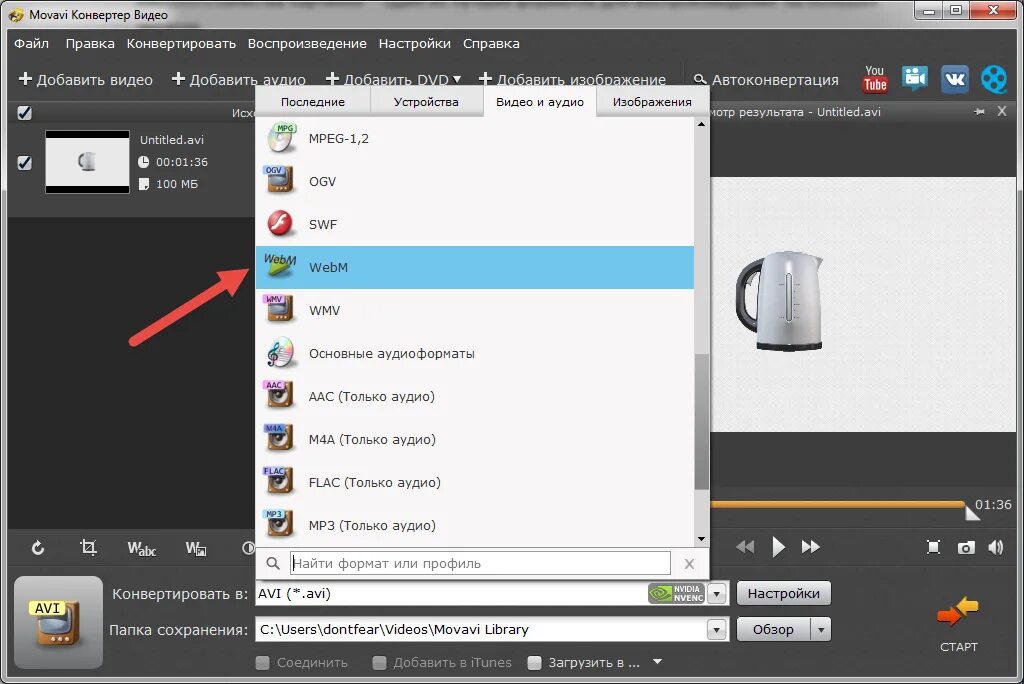1024x684 pixels.
Task: Switch to the Изображения tab
Action: click(x=652, y=102)
